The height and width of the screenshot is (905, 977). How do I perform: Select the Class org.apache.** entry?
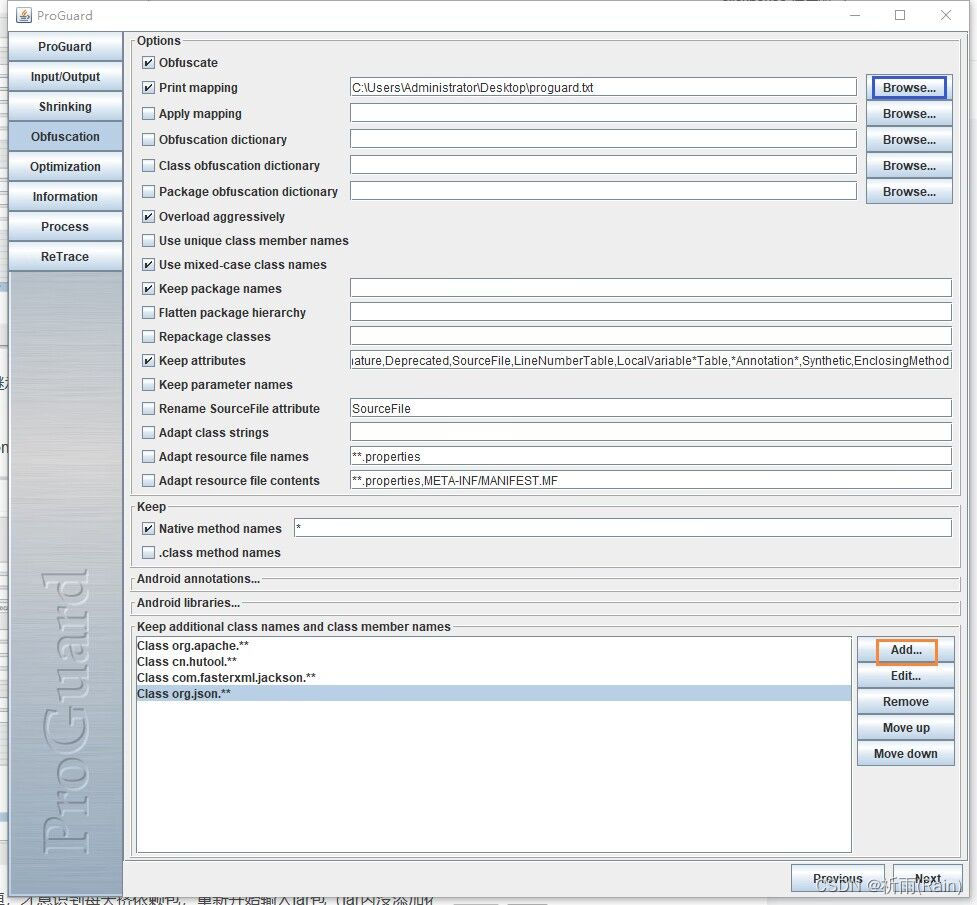[x=493, y=646]
